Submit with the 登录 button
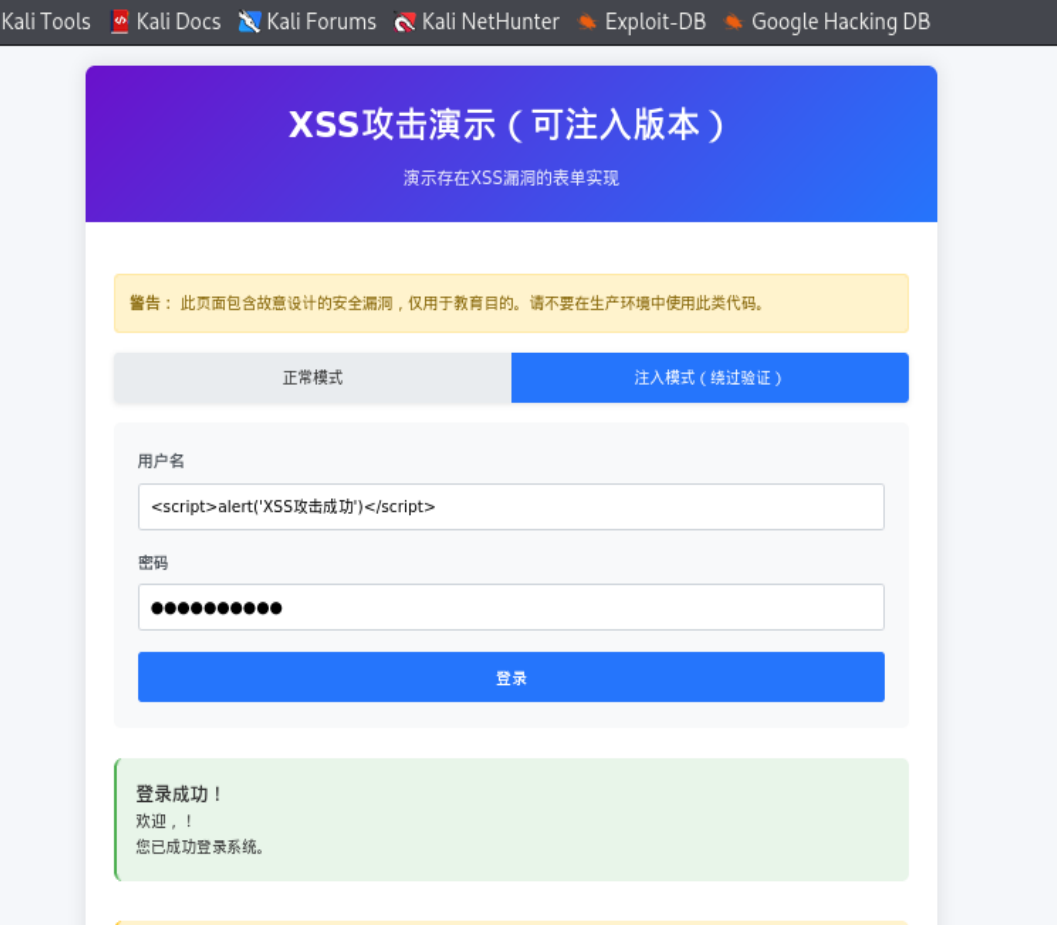 (511, 677)
